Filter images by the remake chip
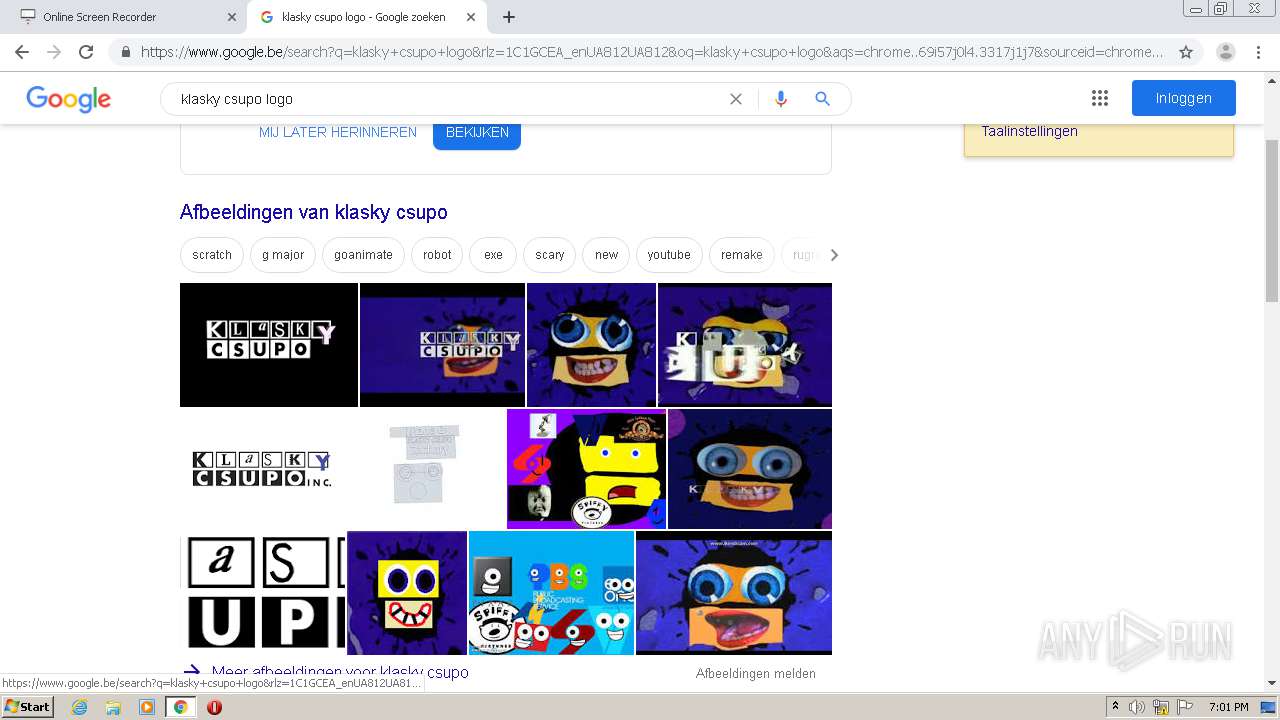This screenshot has width=1280, height=720. point(742,255)
